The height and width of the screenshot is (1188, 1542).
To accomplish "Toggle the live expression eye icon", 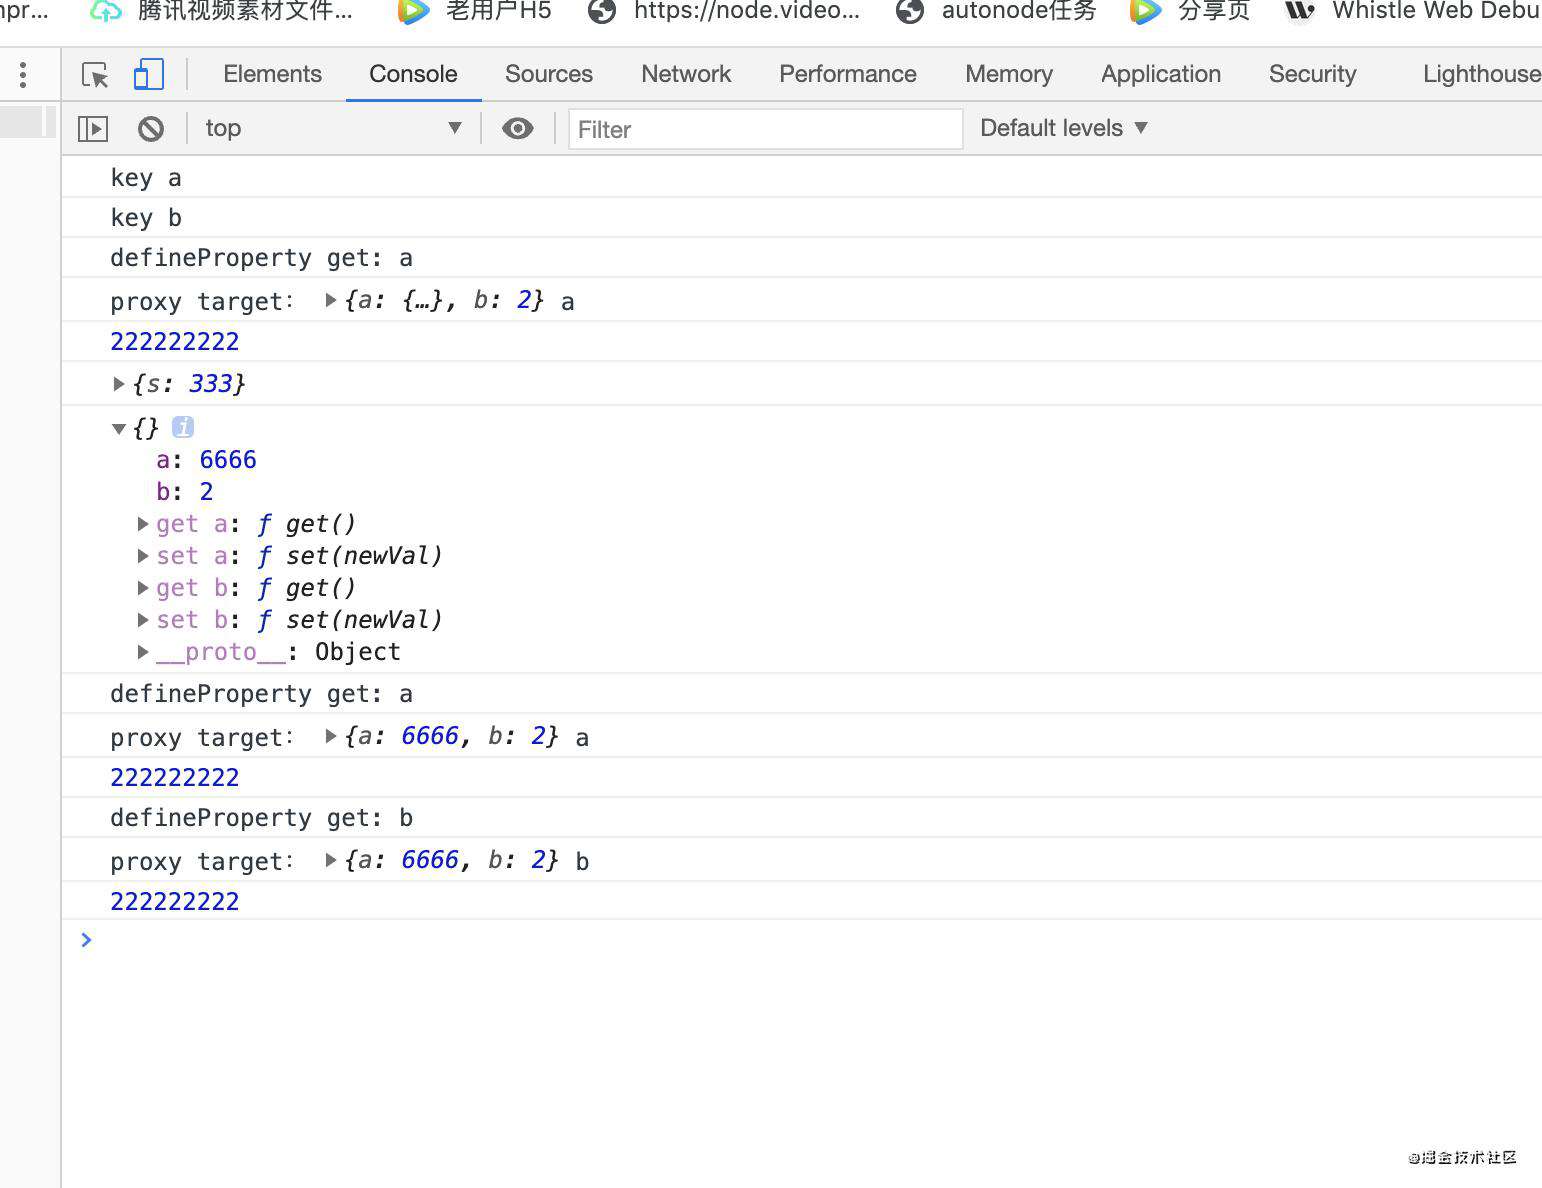I will [517, 128].
